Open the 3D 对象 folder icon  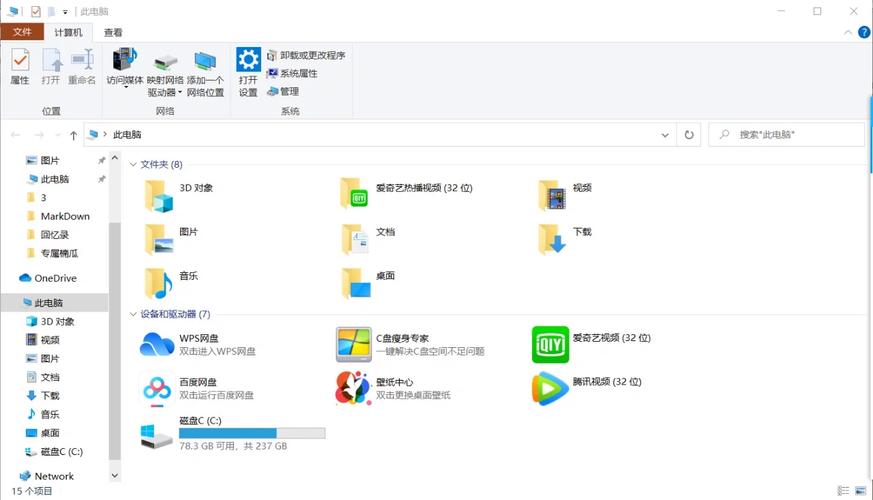click(159, 195)
